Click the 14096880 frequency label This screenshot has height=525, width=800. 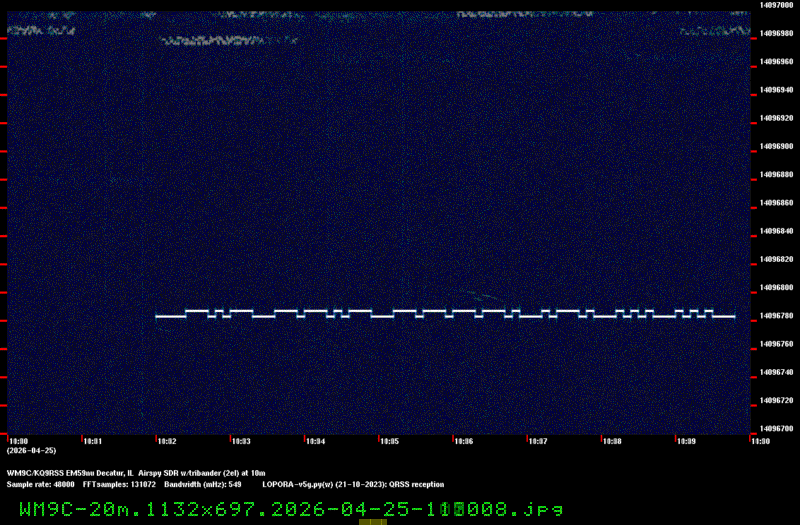coord(776,174)
